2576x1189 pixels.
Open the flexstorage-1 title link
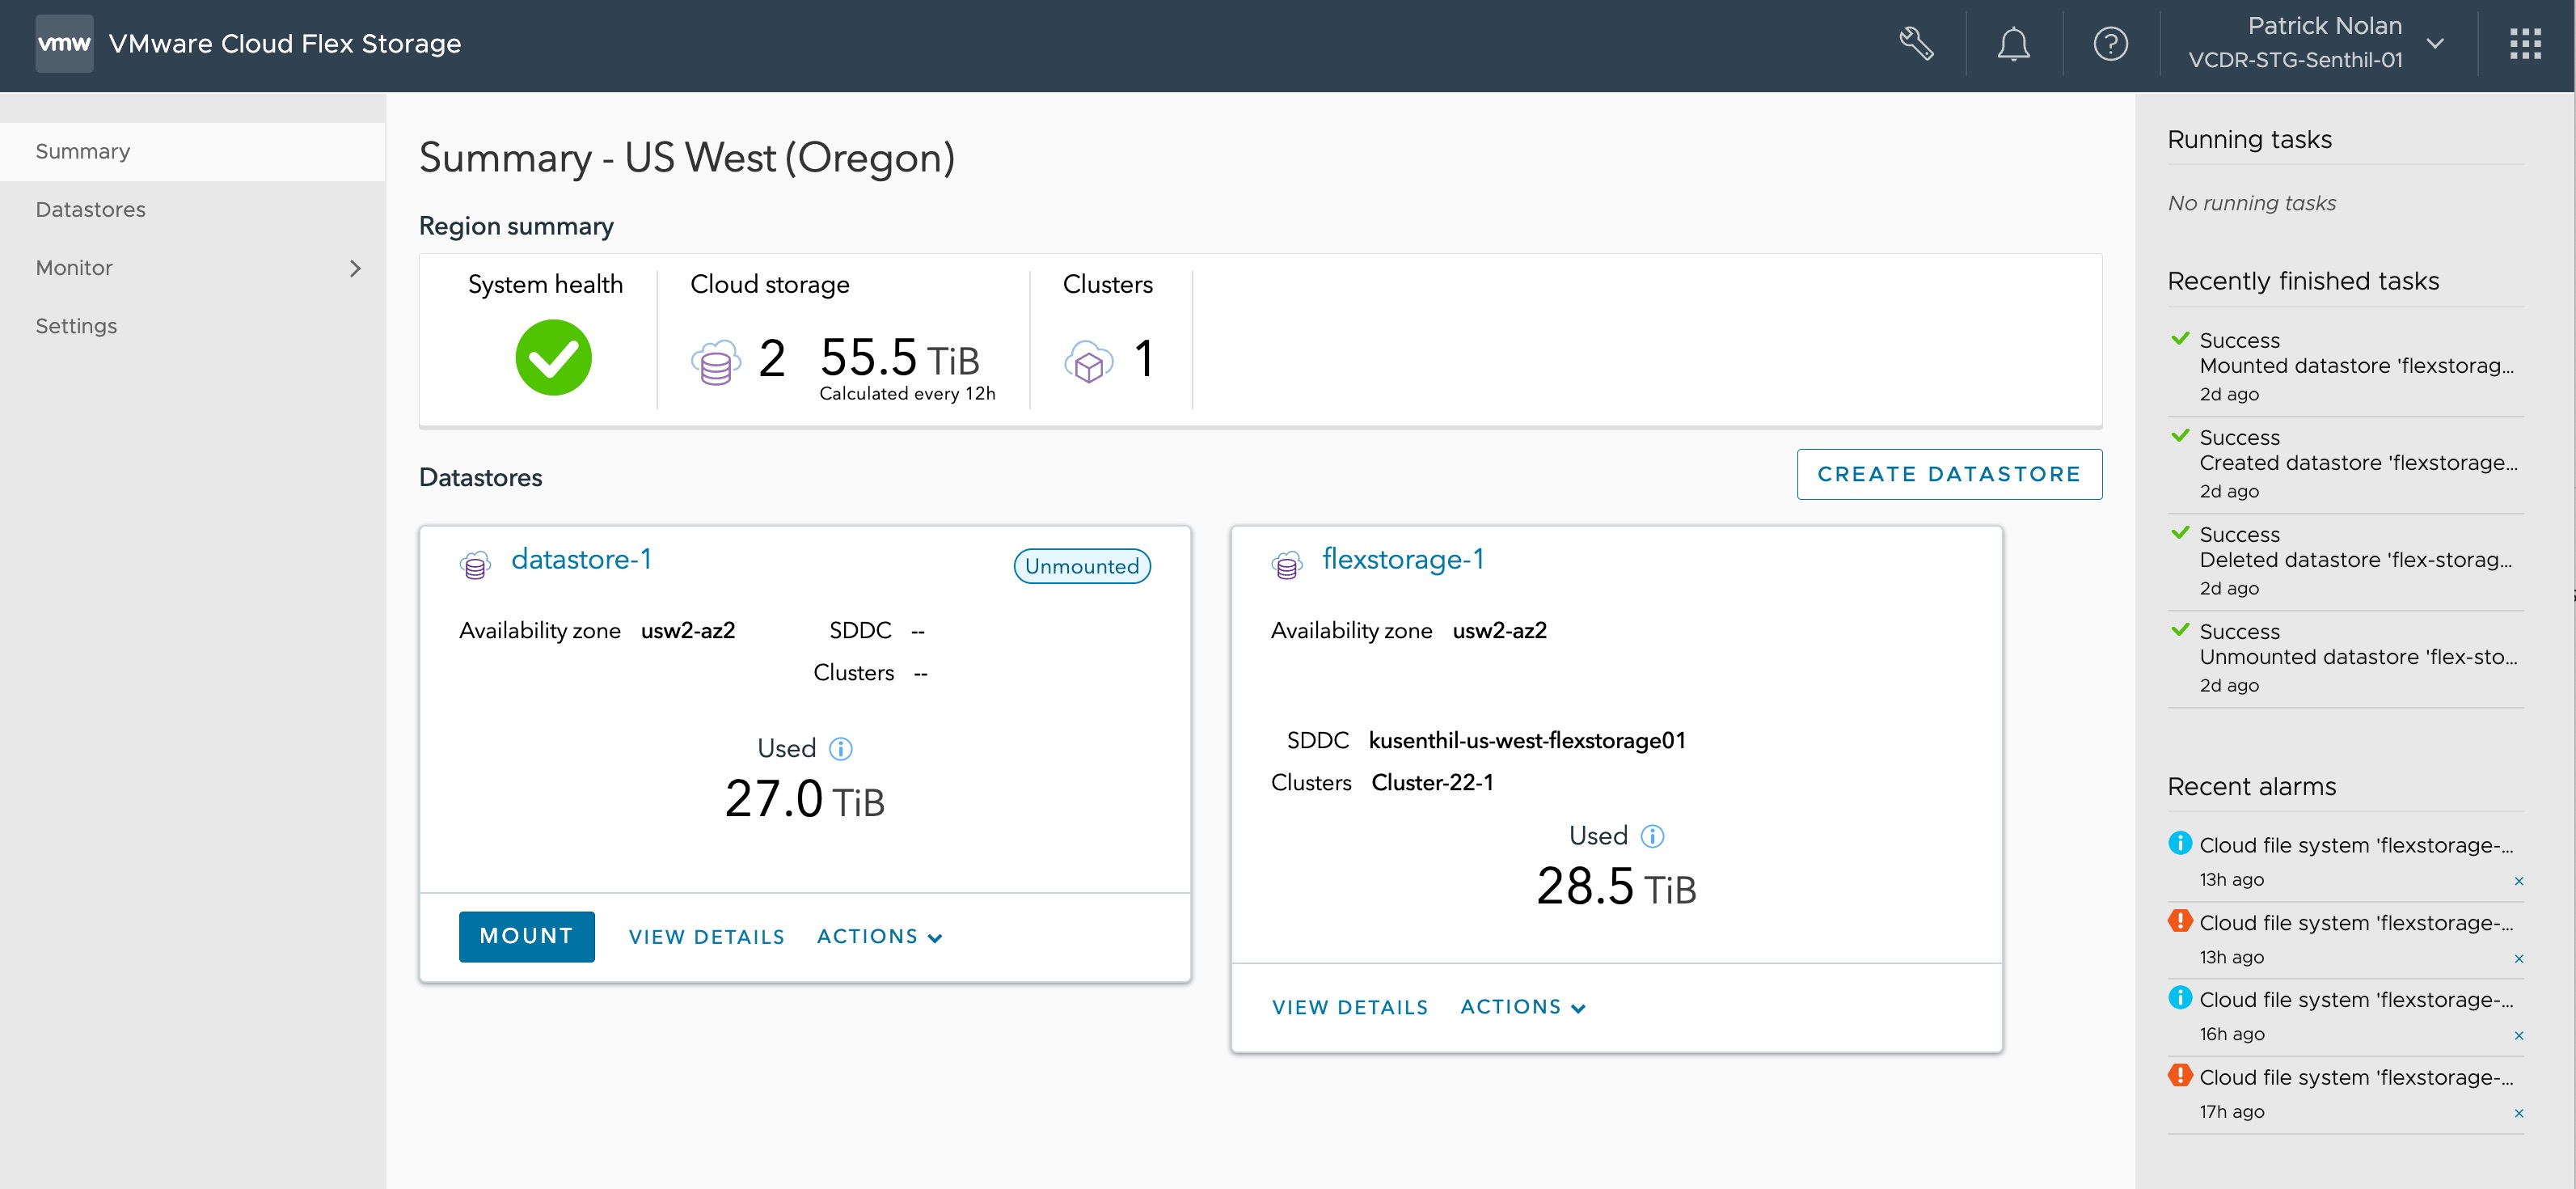pyautogui.click(x=1403, y=559)
